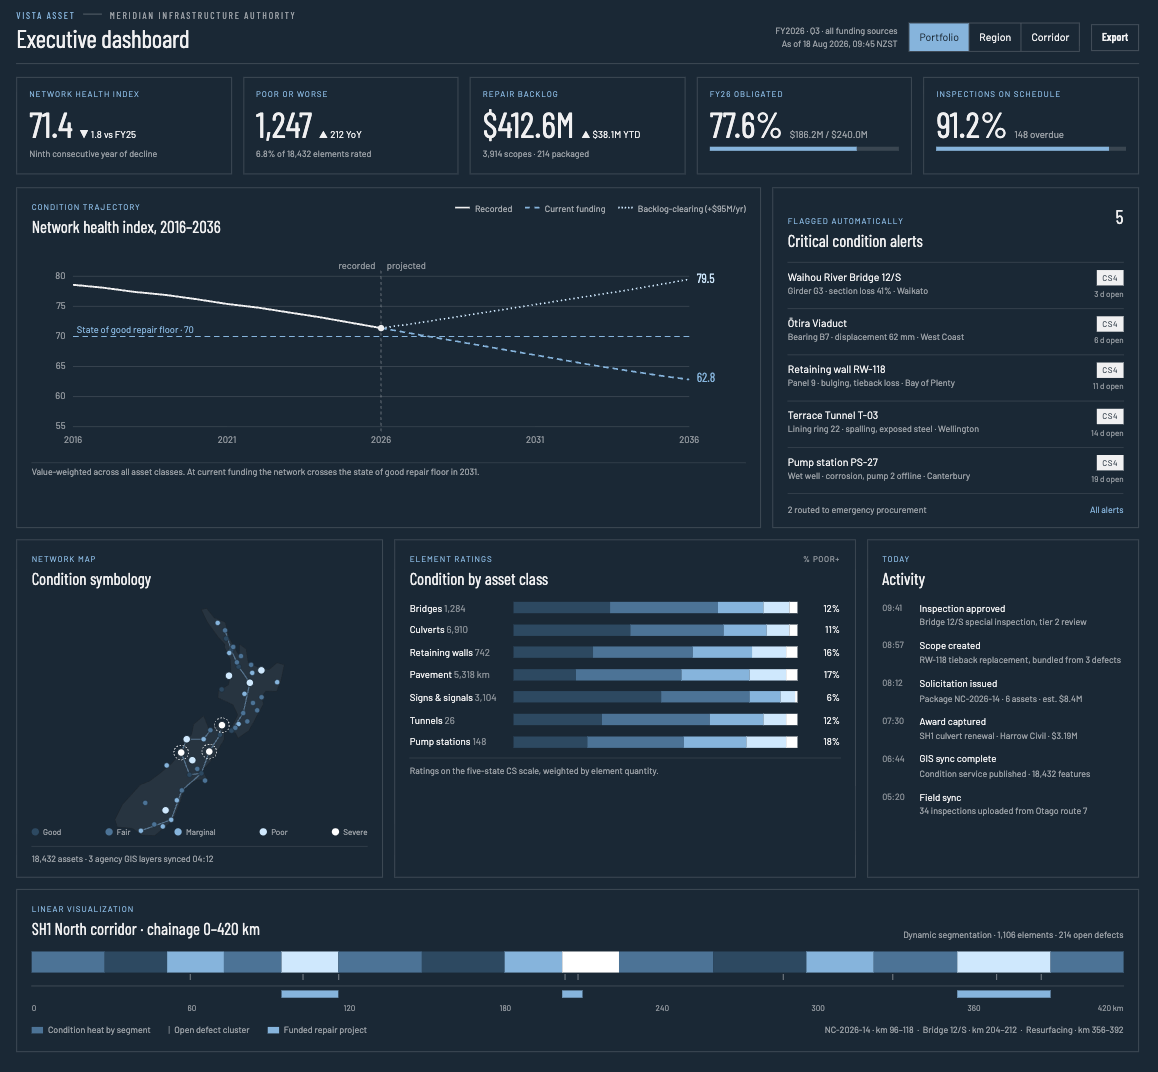1158x1072 pixels.
Task: Click the Recorded legend line marker
Action: pos(462,209)
